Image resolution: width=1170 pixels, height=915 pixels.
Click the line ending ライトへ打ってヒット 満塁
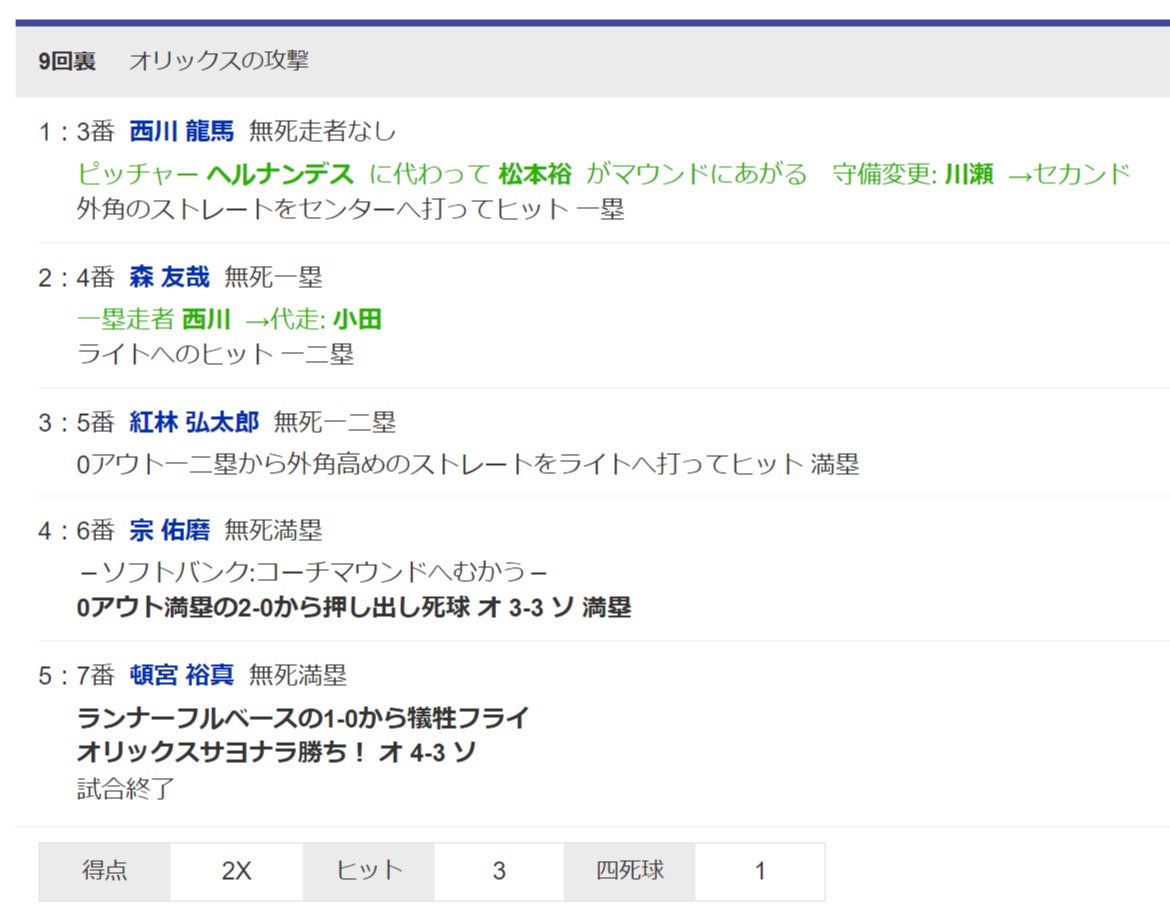[468, 464]
